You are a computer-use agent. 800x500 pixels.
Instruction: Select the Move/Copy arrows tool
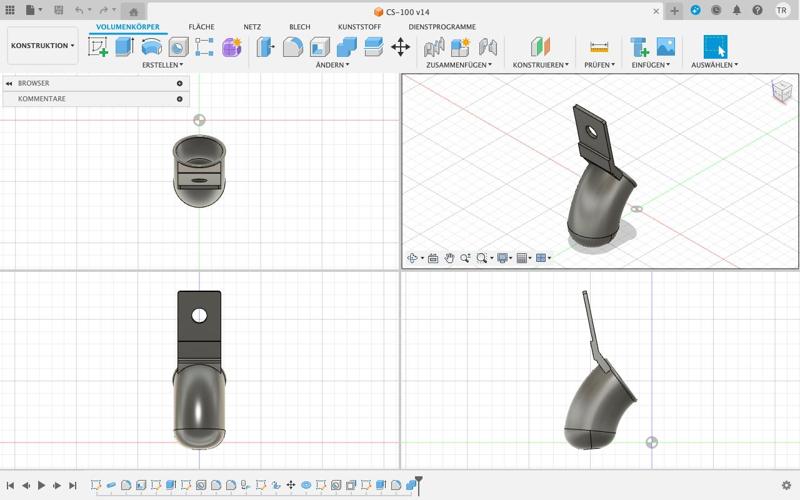(400, 46)
